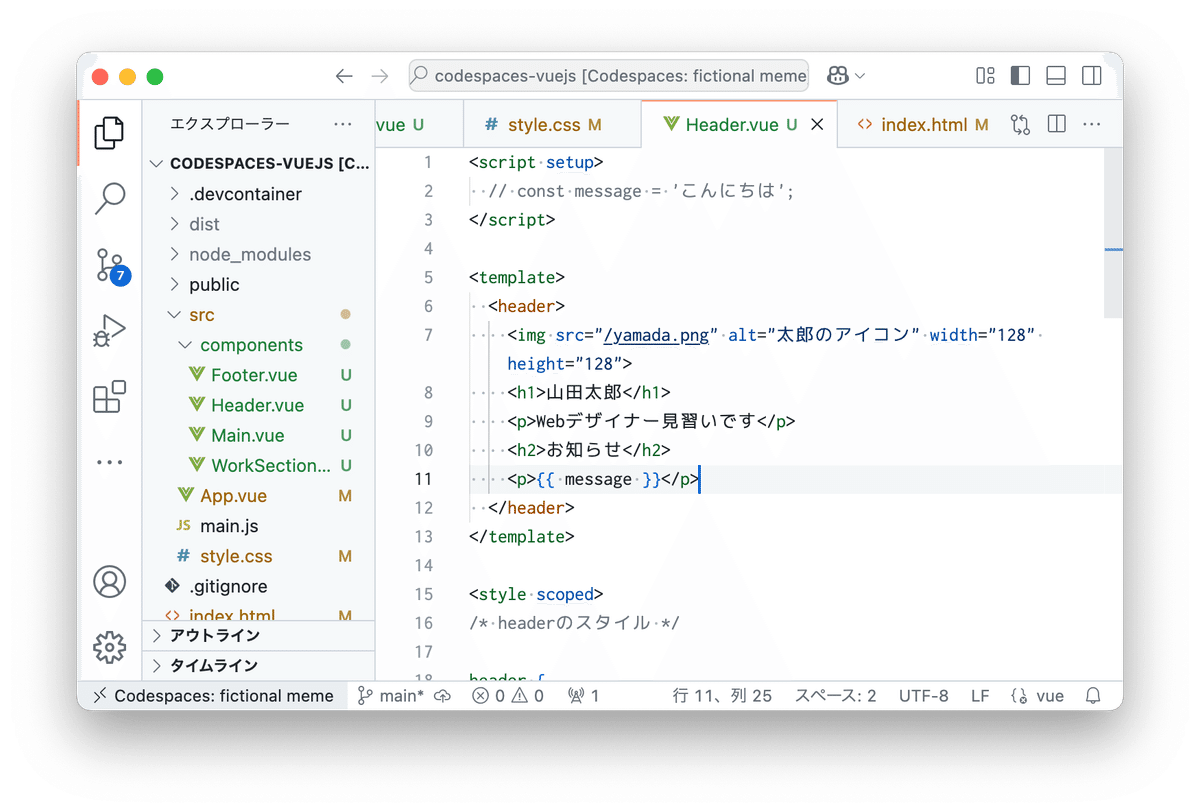Open the Explorer view in activity bar
Screen dimensions: 1200x812
109,133
